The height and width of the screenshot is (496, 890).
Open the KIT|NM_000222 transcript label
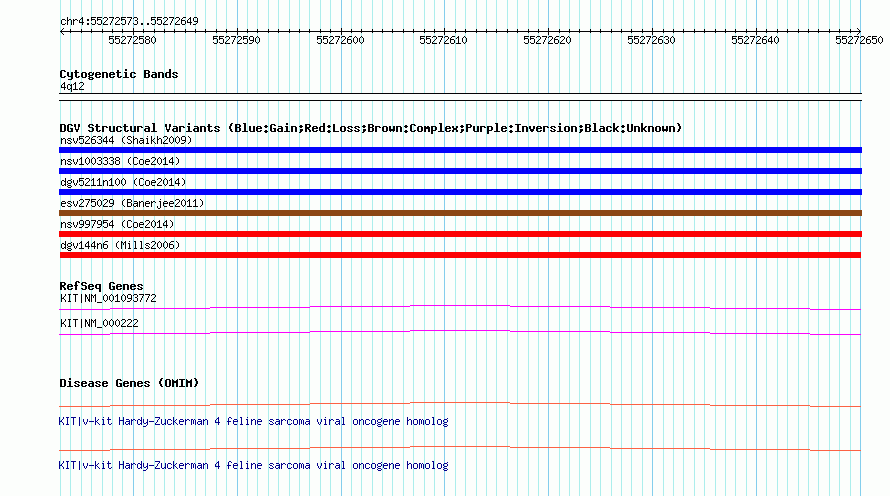[99, 323]
